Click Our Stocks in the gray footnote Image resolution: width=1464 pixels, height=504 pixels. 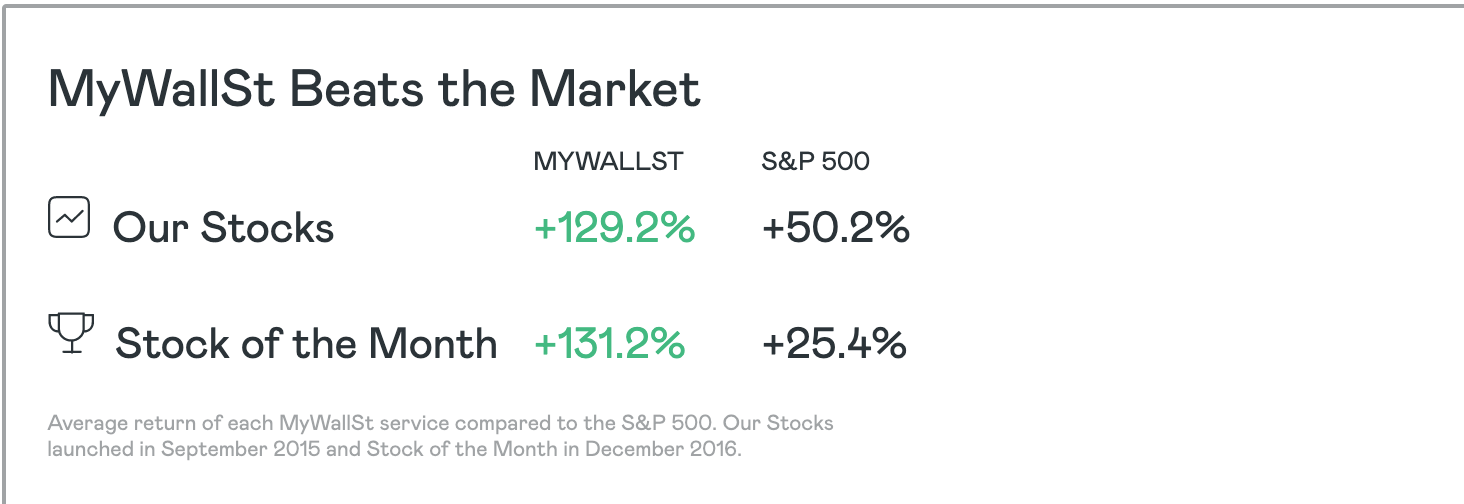(x=778, y=423)
